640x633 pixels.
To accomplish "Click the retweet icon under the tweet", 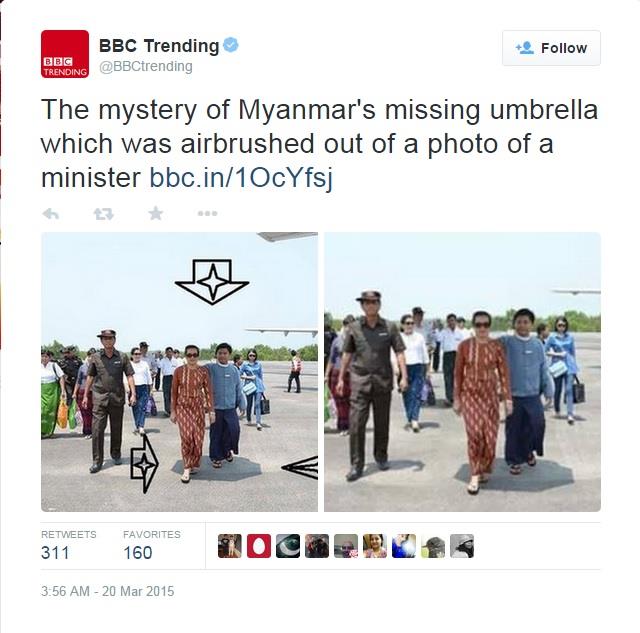I will 104,213.
